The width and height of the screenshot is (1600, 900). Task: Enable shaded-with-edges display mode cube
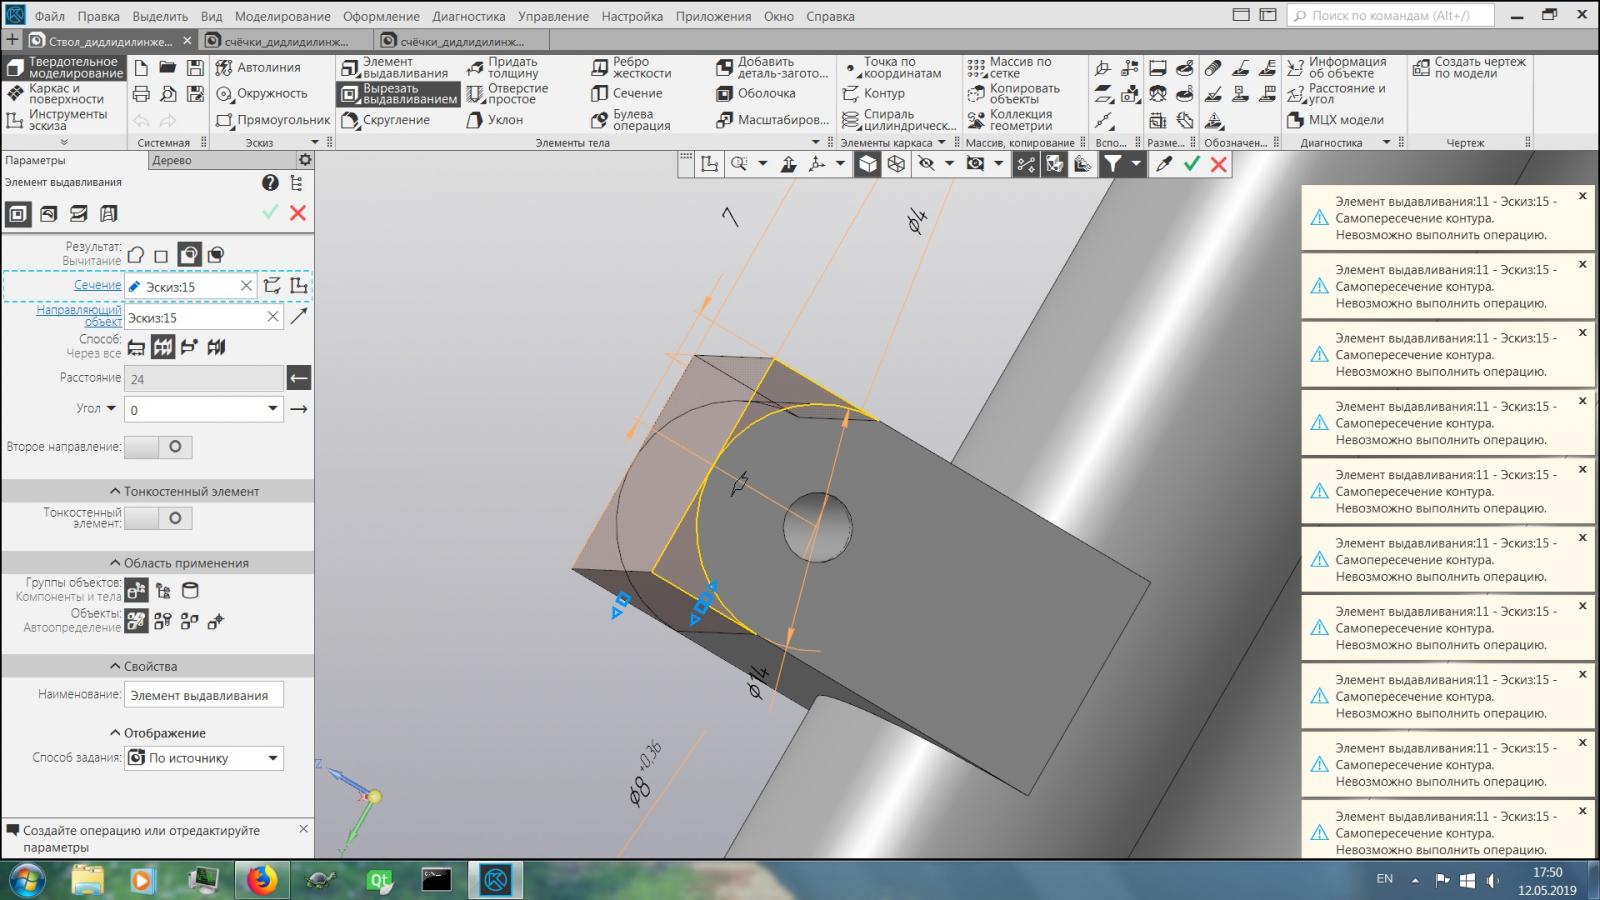tap(868, 164)
